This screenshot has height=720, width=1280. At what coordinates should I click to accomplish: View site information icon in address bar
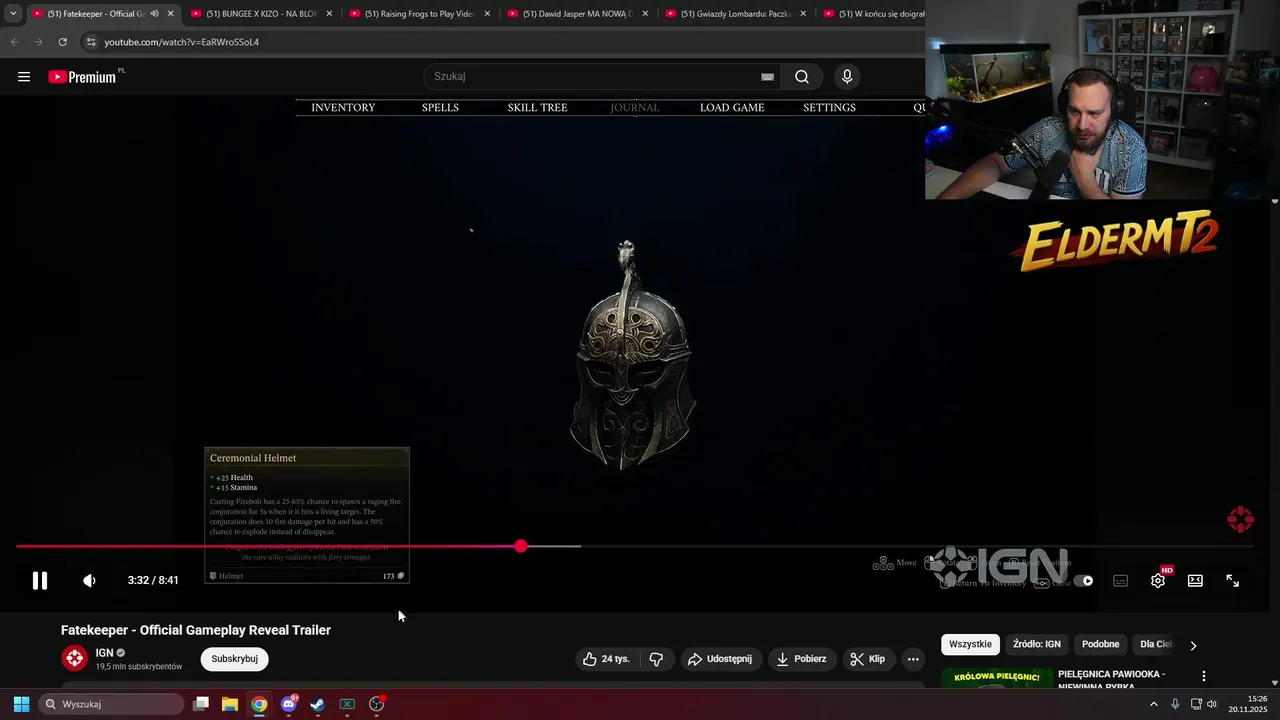91,42
